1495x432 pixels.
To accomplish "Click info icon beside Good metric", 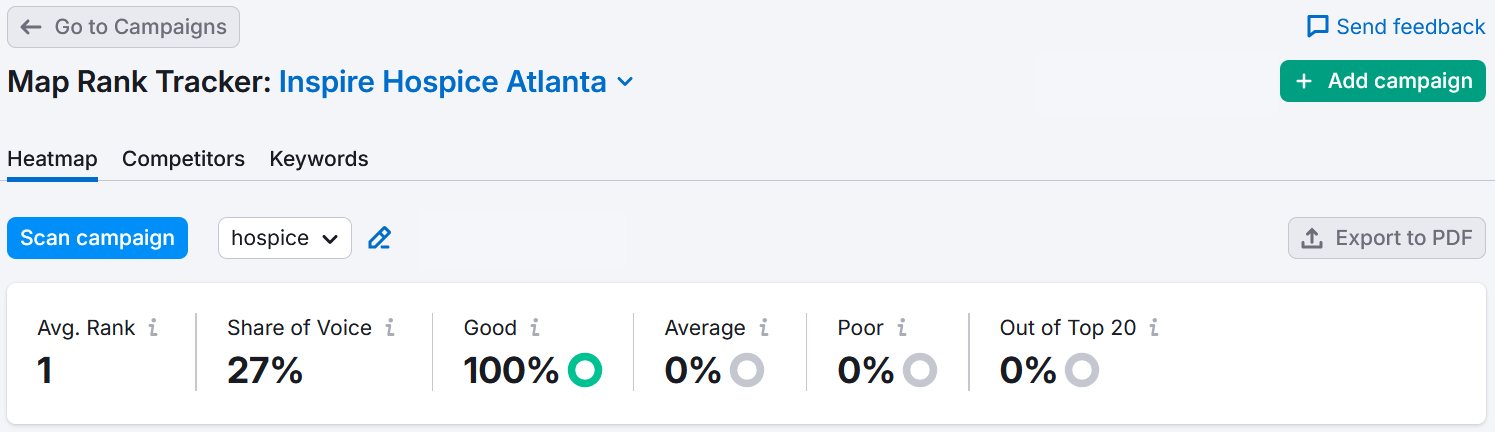I will pyautogui.click(x=535, y=327).
